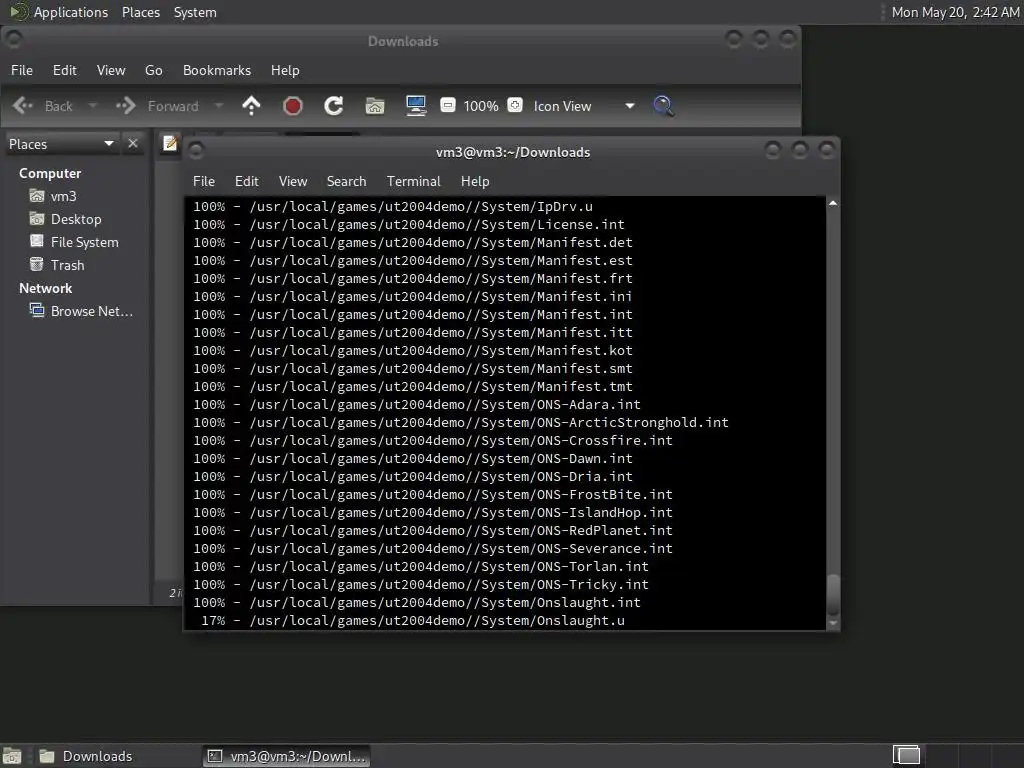The image size is (1024, 768).
Task: Open the Places panel menu
Action: click(x=141, y=12)
